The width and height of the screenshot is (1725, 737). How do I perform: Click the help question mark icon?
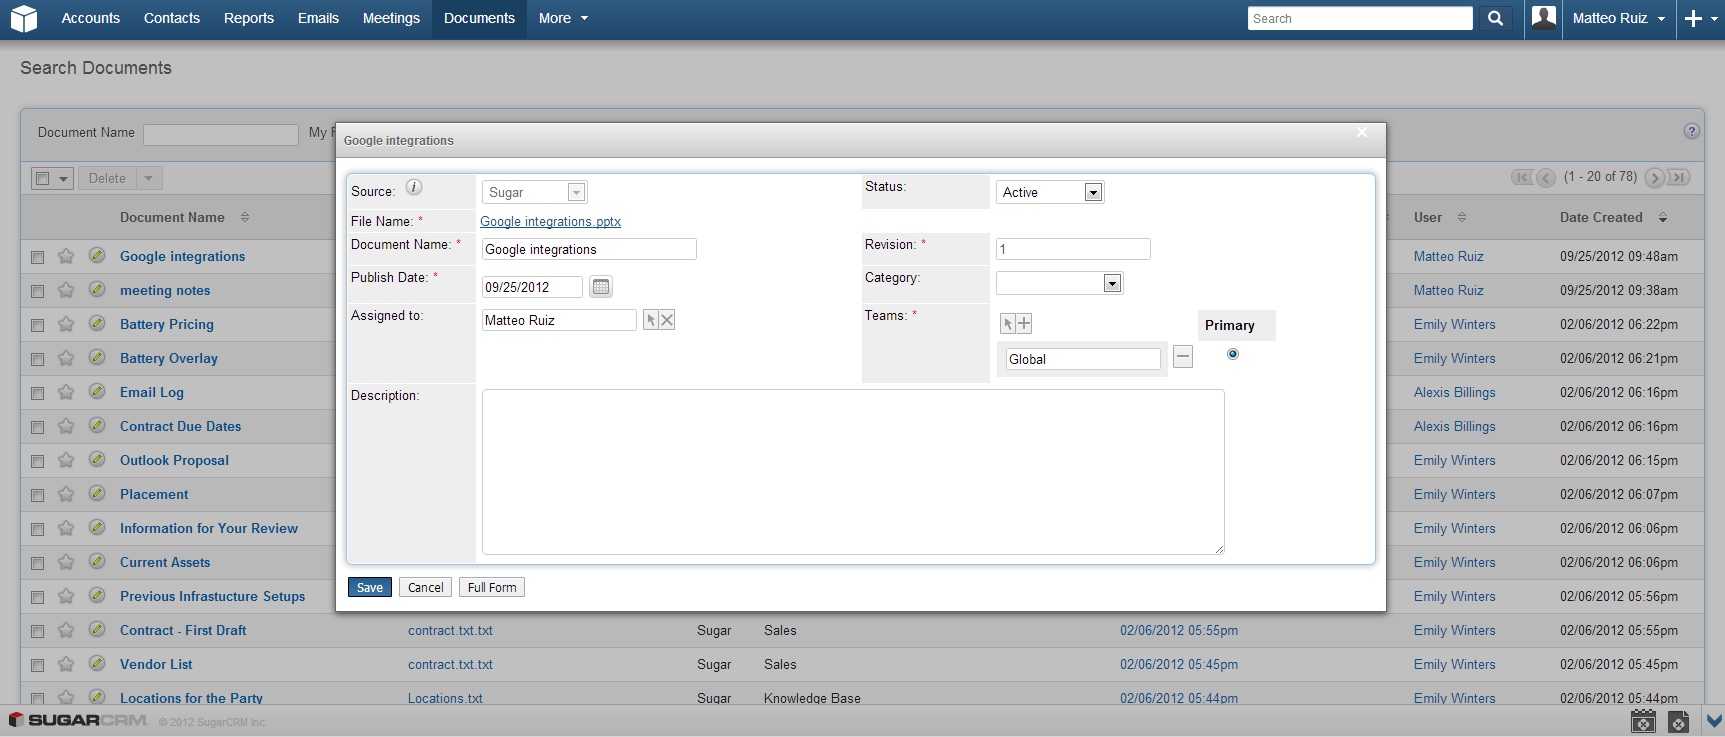1692,131
